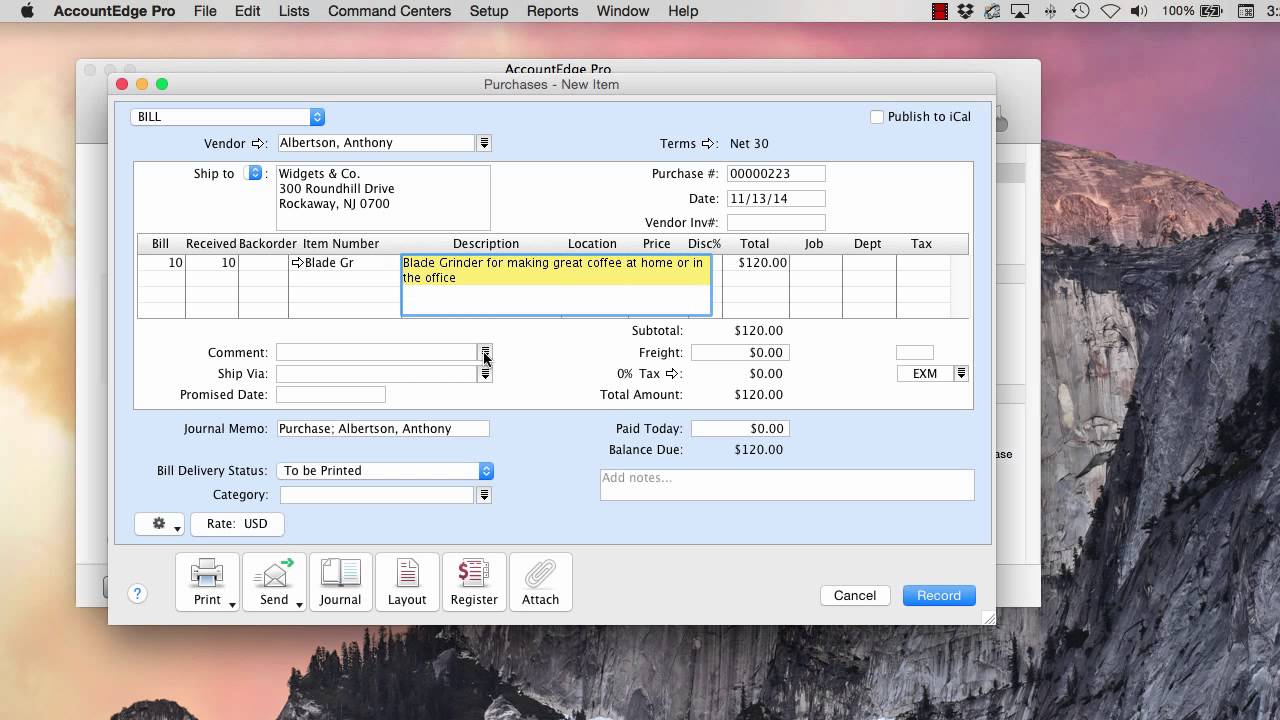Expand the Print button arrow menu
Screen dimensions: 1280x720
(232, 604)
